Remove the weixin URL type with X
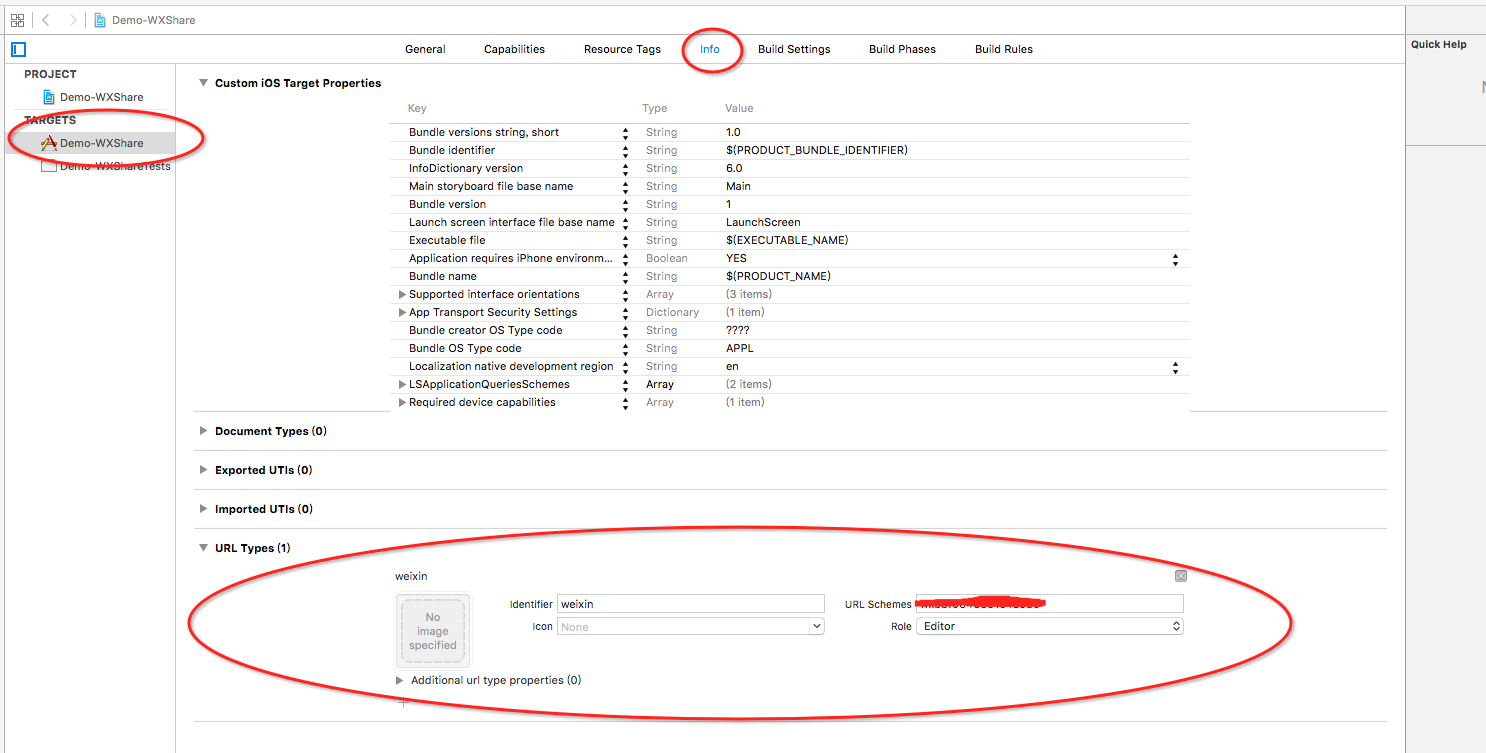This screenshot has width=1486, height=753. (1180, 576)
